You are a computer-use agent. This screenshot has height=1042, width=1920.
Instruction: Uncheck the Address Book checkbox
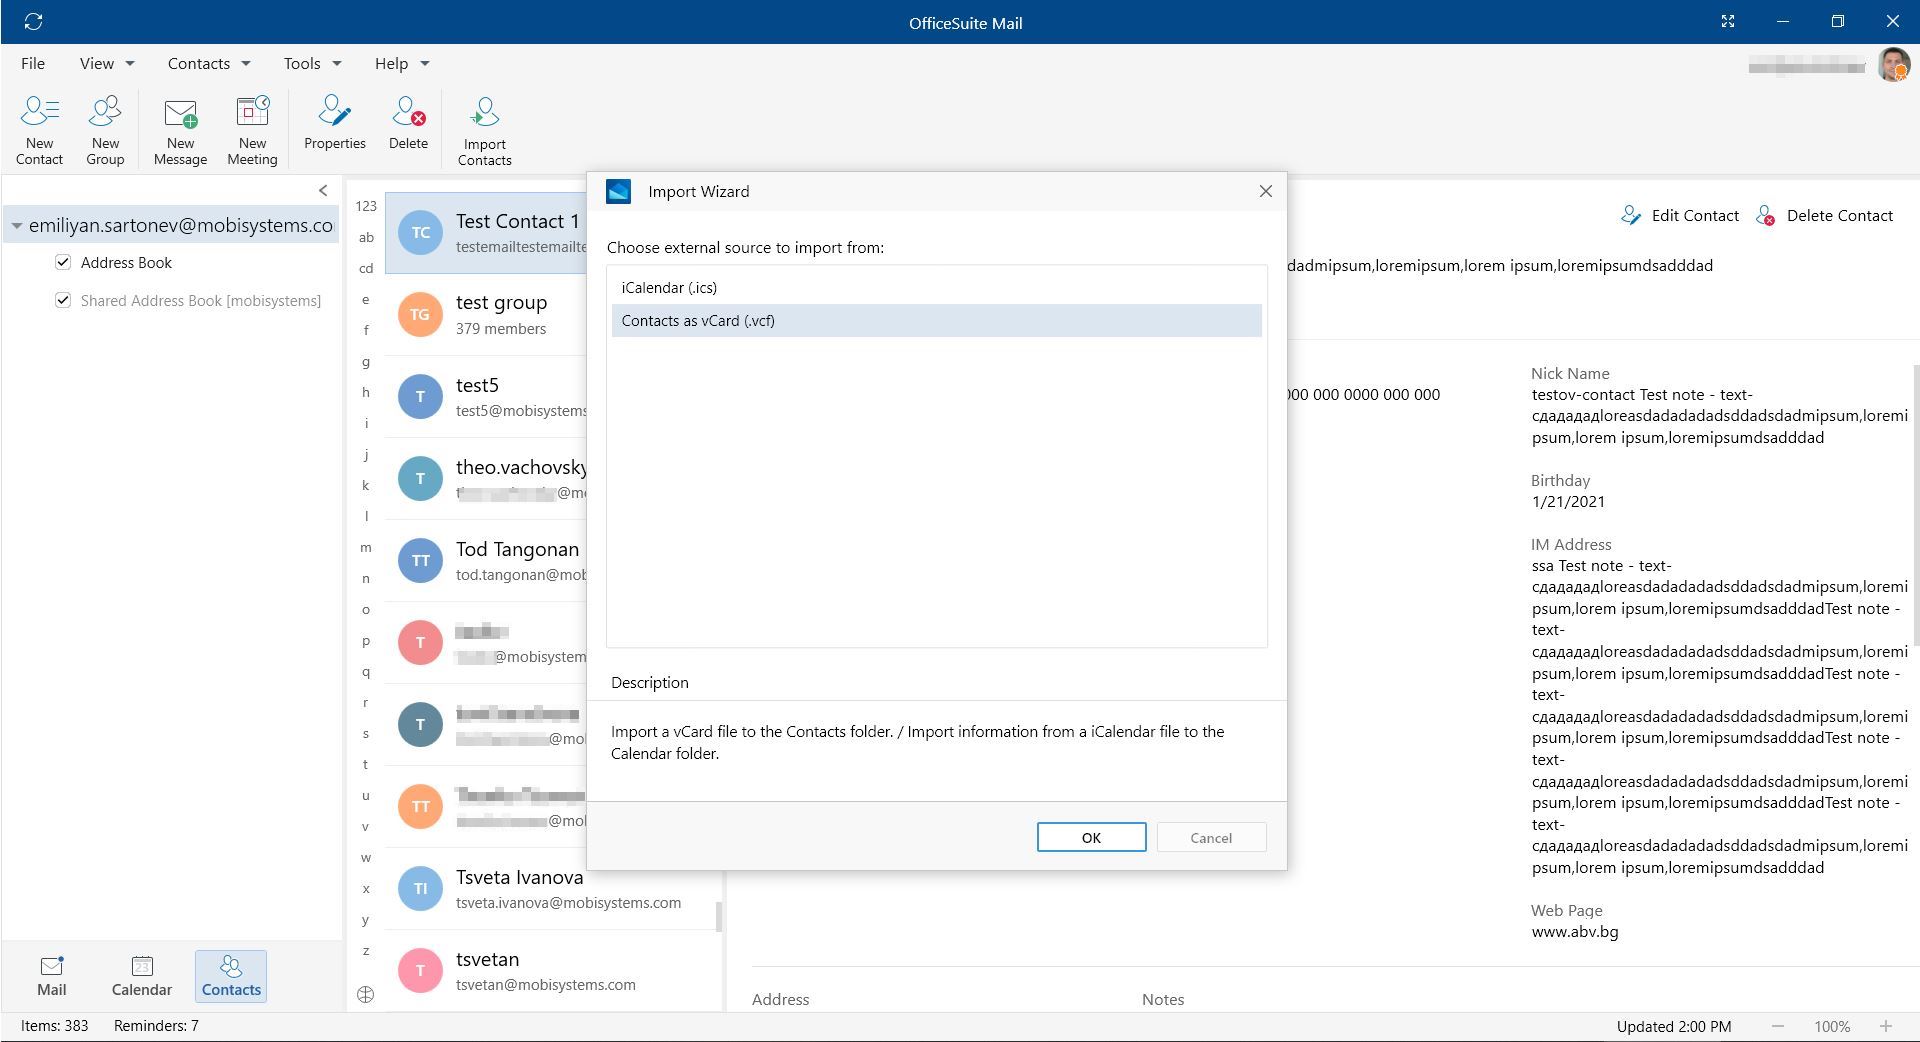coord(63,262)
